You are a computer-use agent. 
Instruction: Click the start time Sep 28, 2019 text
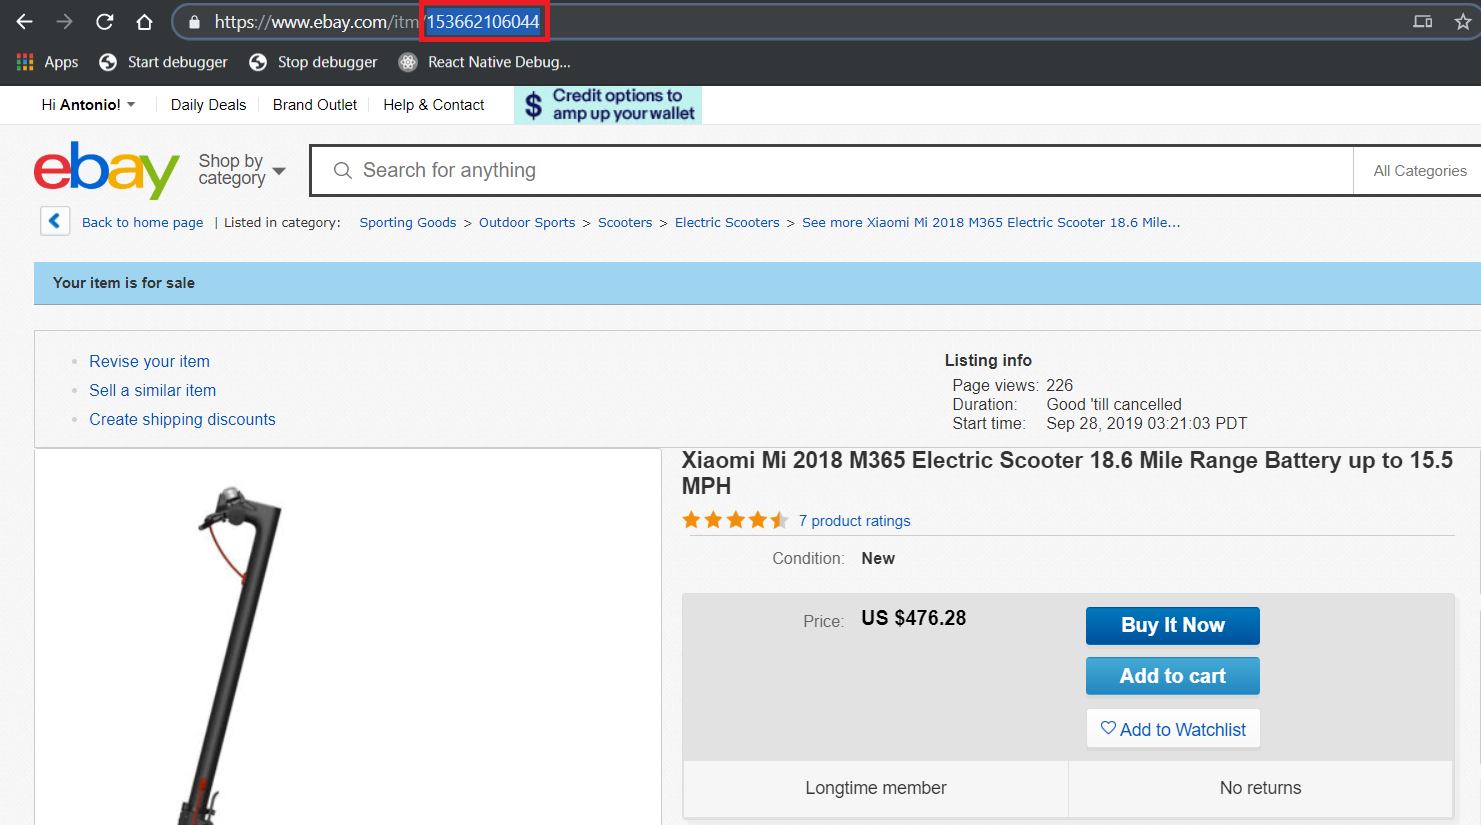[1147, 423]
